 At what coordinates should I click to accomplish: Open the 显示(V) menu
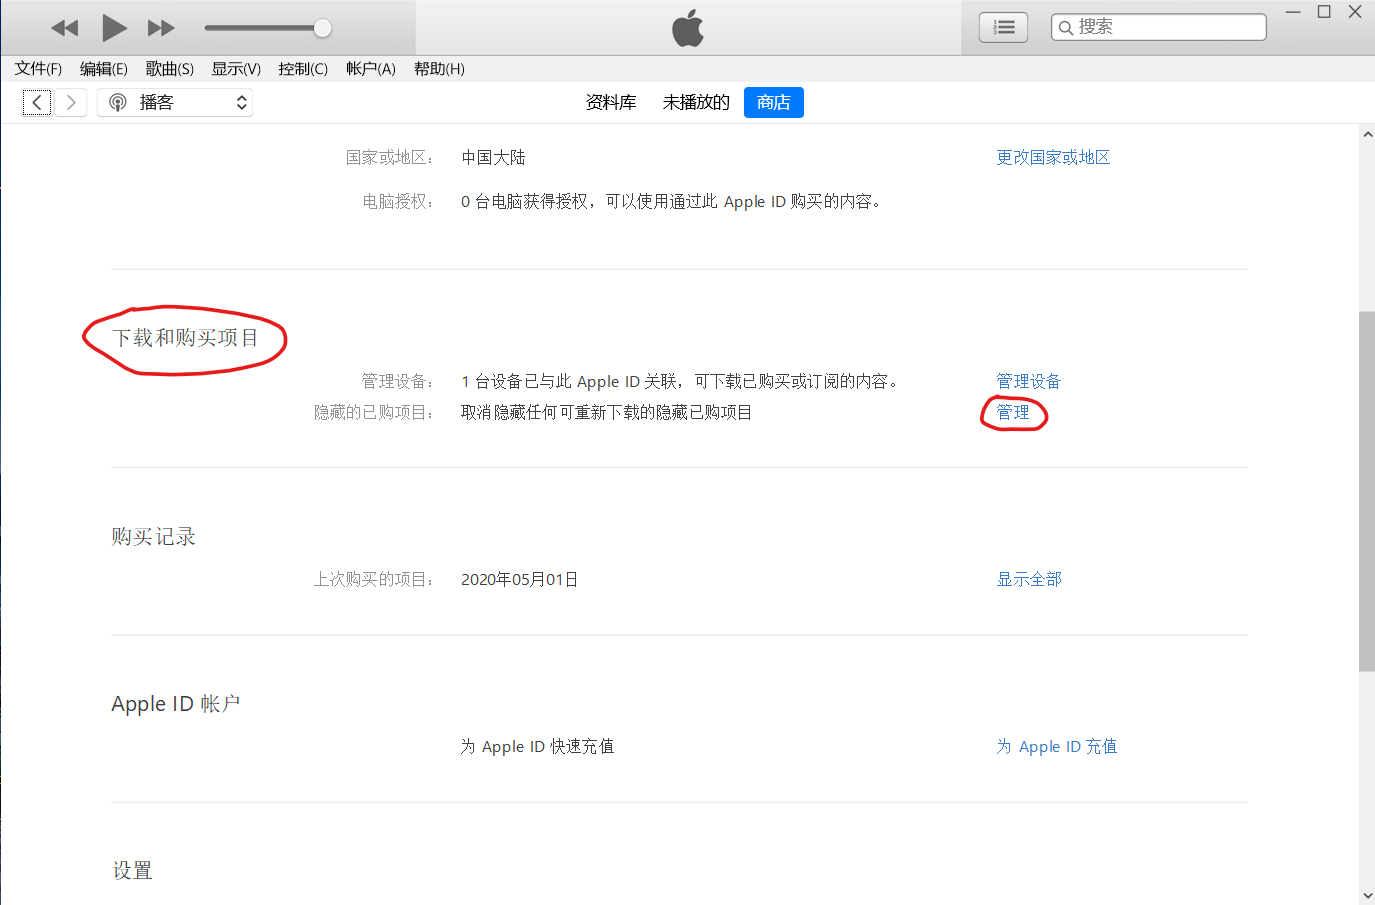[x=236, y=69]
